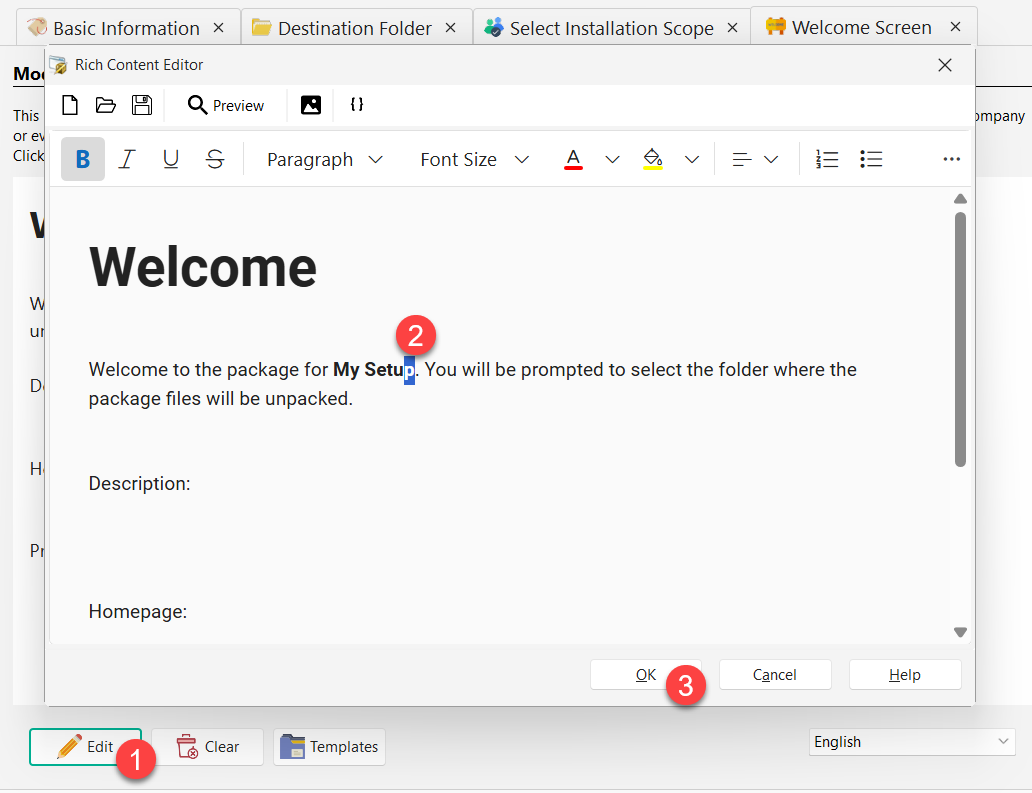Open a file in the Rich Content Editor
This screenshot has height=793, width=1032.
point(106,105)
